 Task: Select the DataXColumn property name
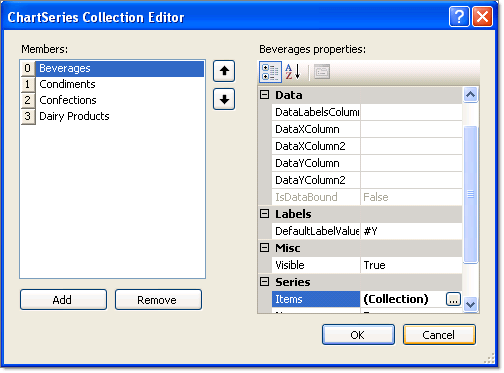coord(316,129)
